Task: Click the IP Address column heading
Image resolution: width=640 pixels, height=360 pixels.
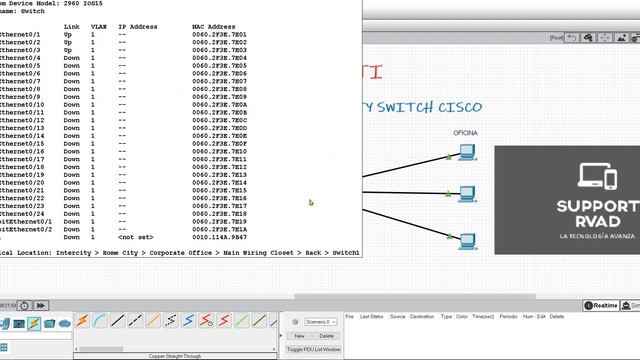Action: click(138, 27)
